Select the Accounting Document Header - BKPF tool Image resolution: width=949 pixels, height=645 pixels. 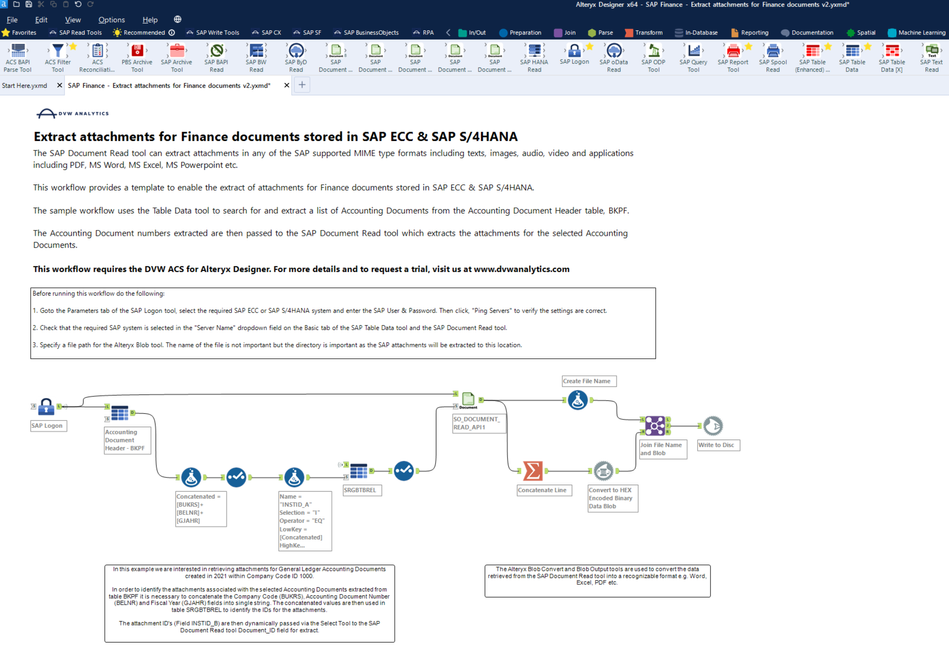pyautogui.click(x=119, y=412)
